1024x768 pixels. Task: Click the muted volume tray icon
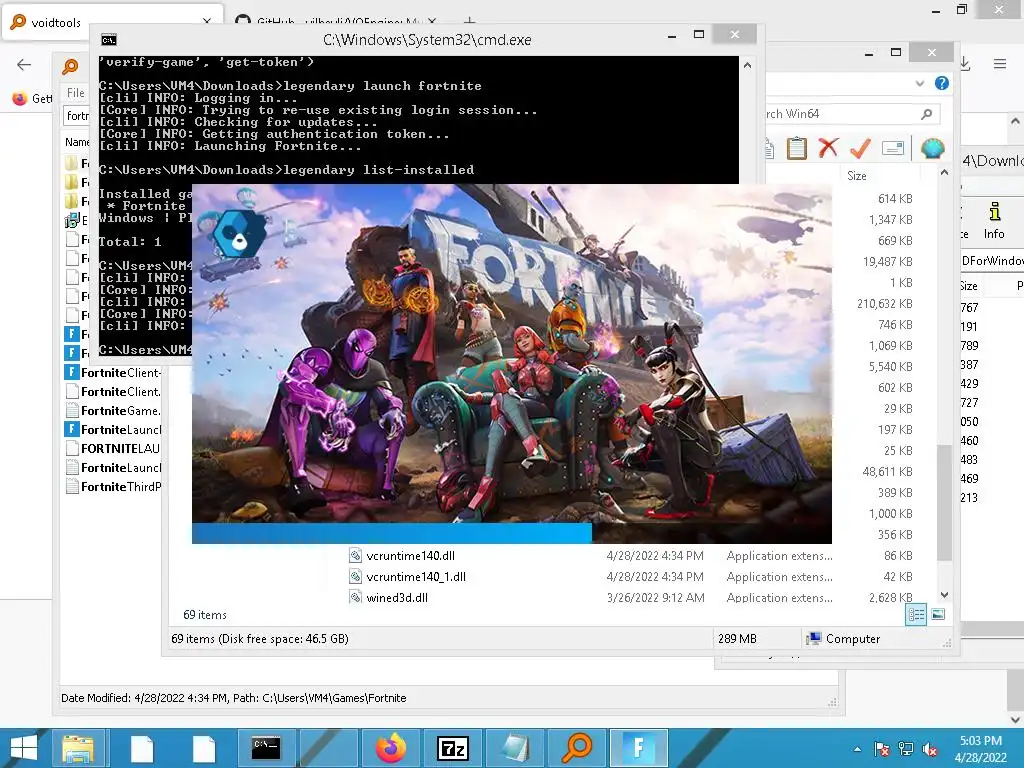click(930, 749)
